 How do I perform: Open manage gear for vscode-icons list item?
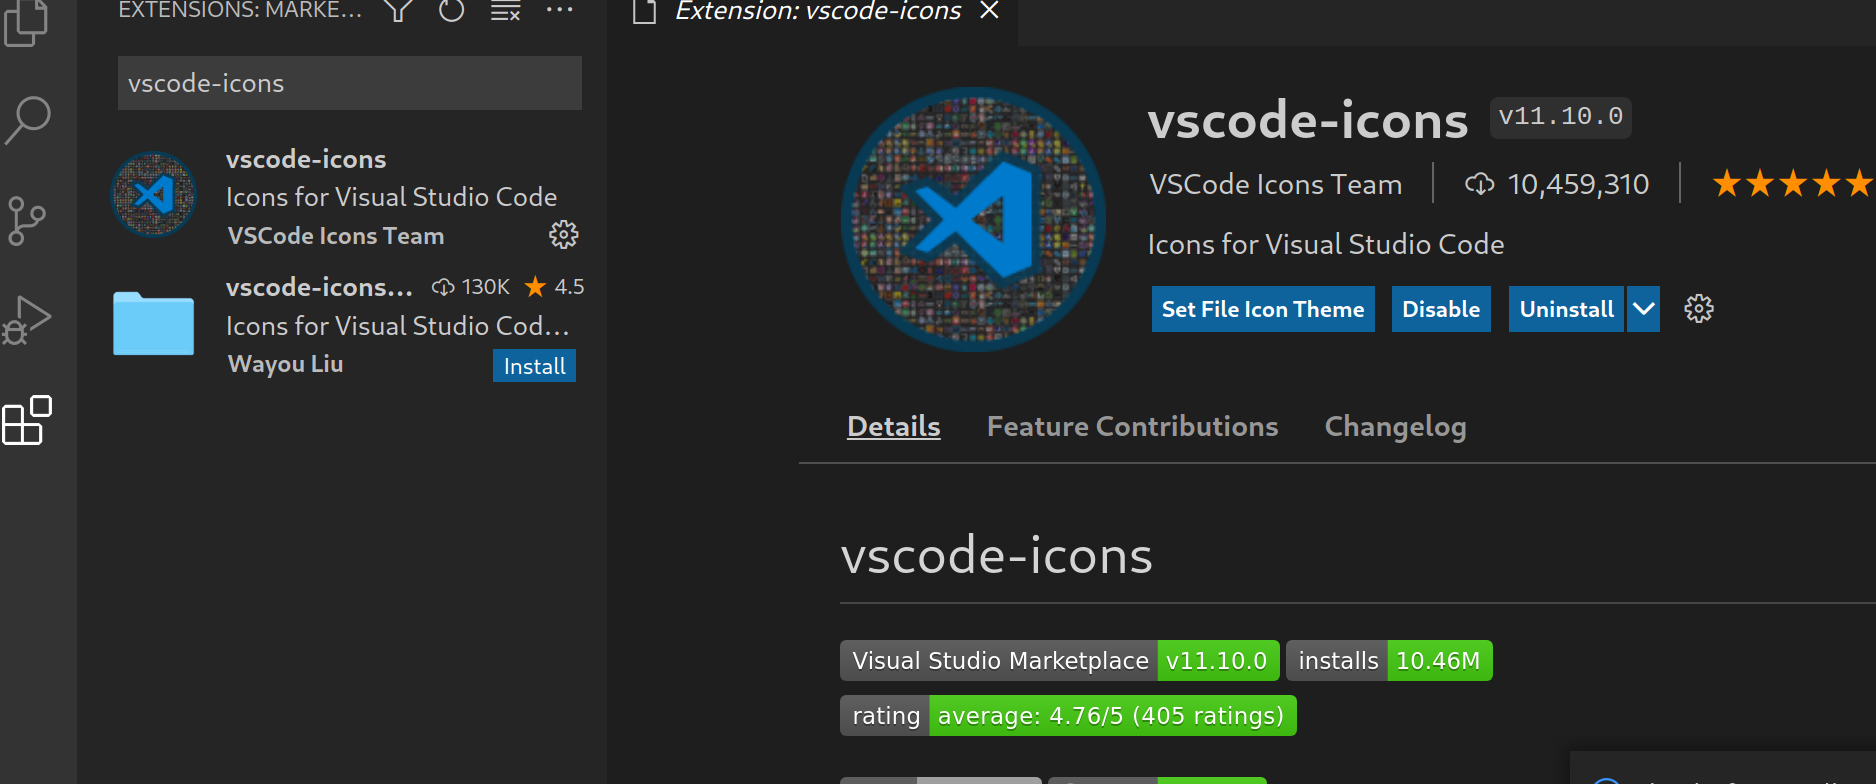(x=564, y=235)
